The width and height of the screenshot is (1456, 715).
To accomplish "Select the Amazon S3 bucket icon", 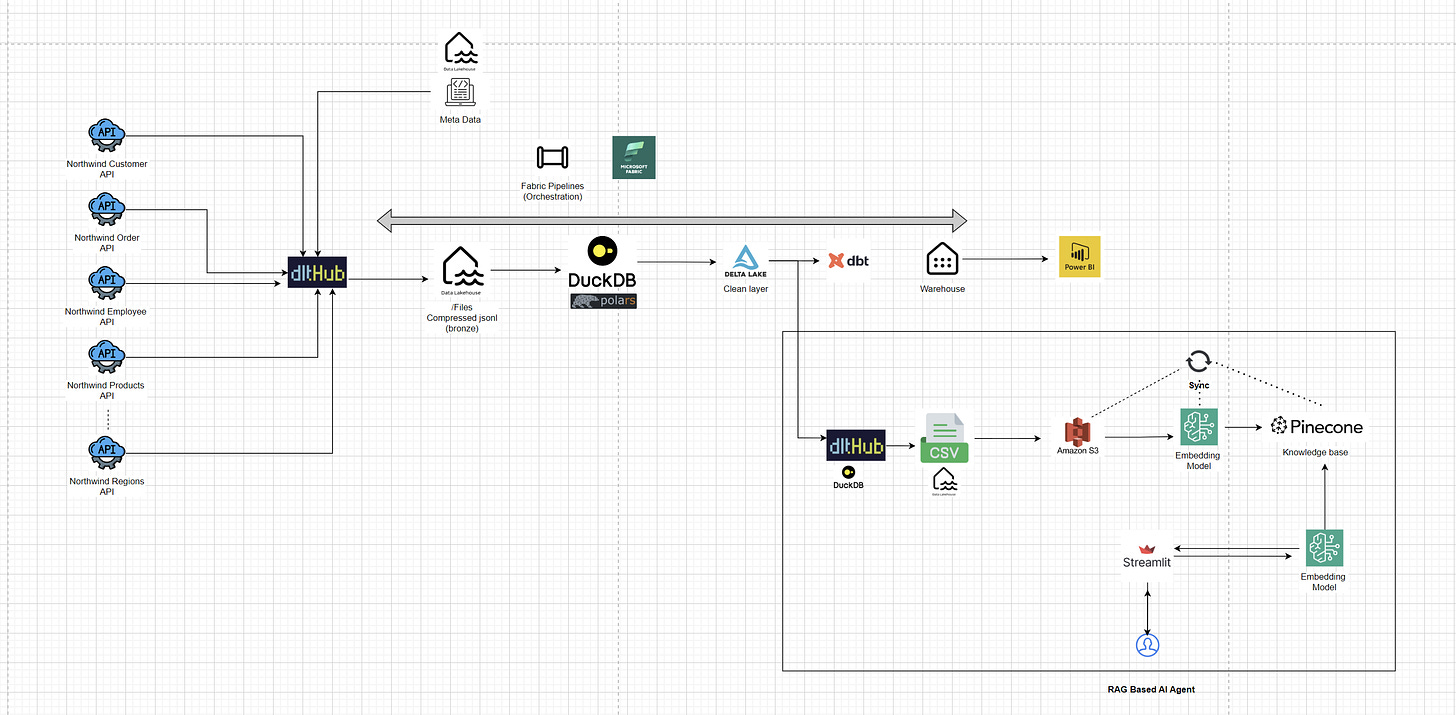I will point(1077,433).
